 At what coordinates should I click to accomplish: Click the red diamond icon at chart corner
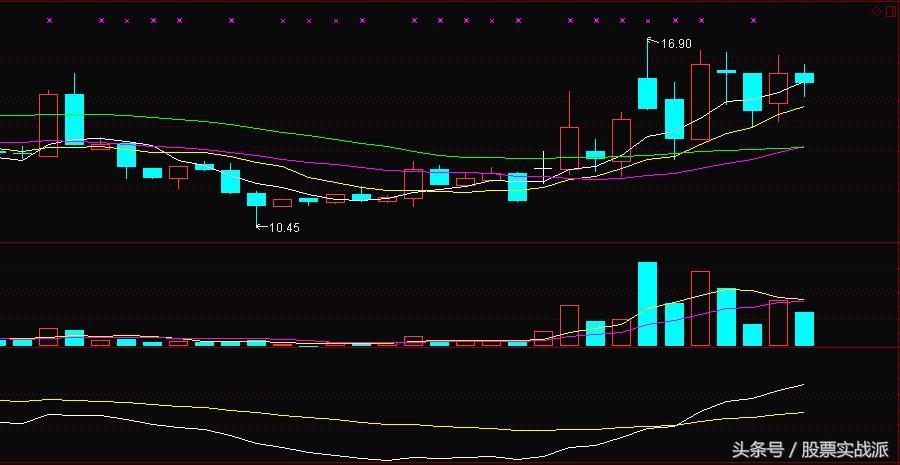(x=876, y=11)
